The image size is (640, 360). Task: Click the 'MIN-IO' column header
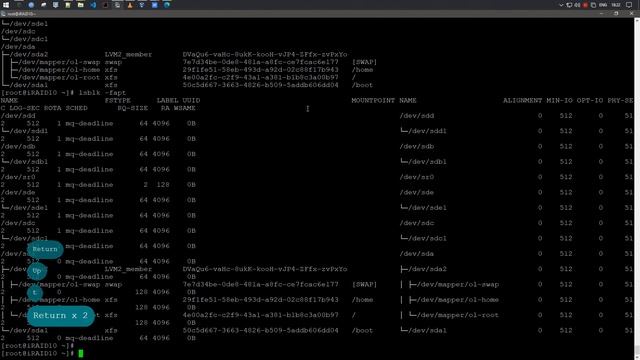tap(559, 100)
